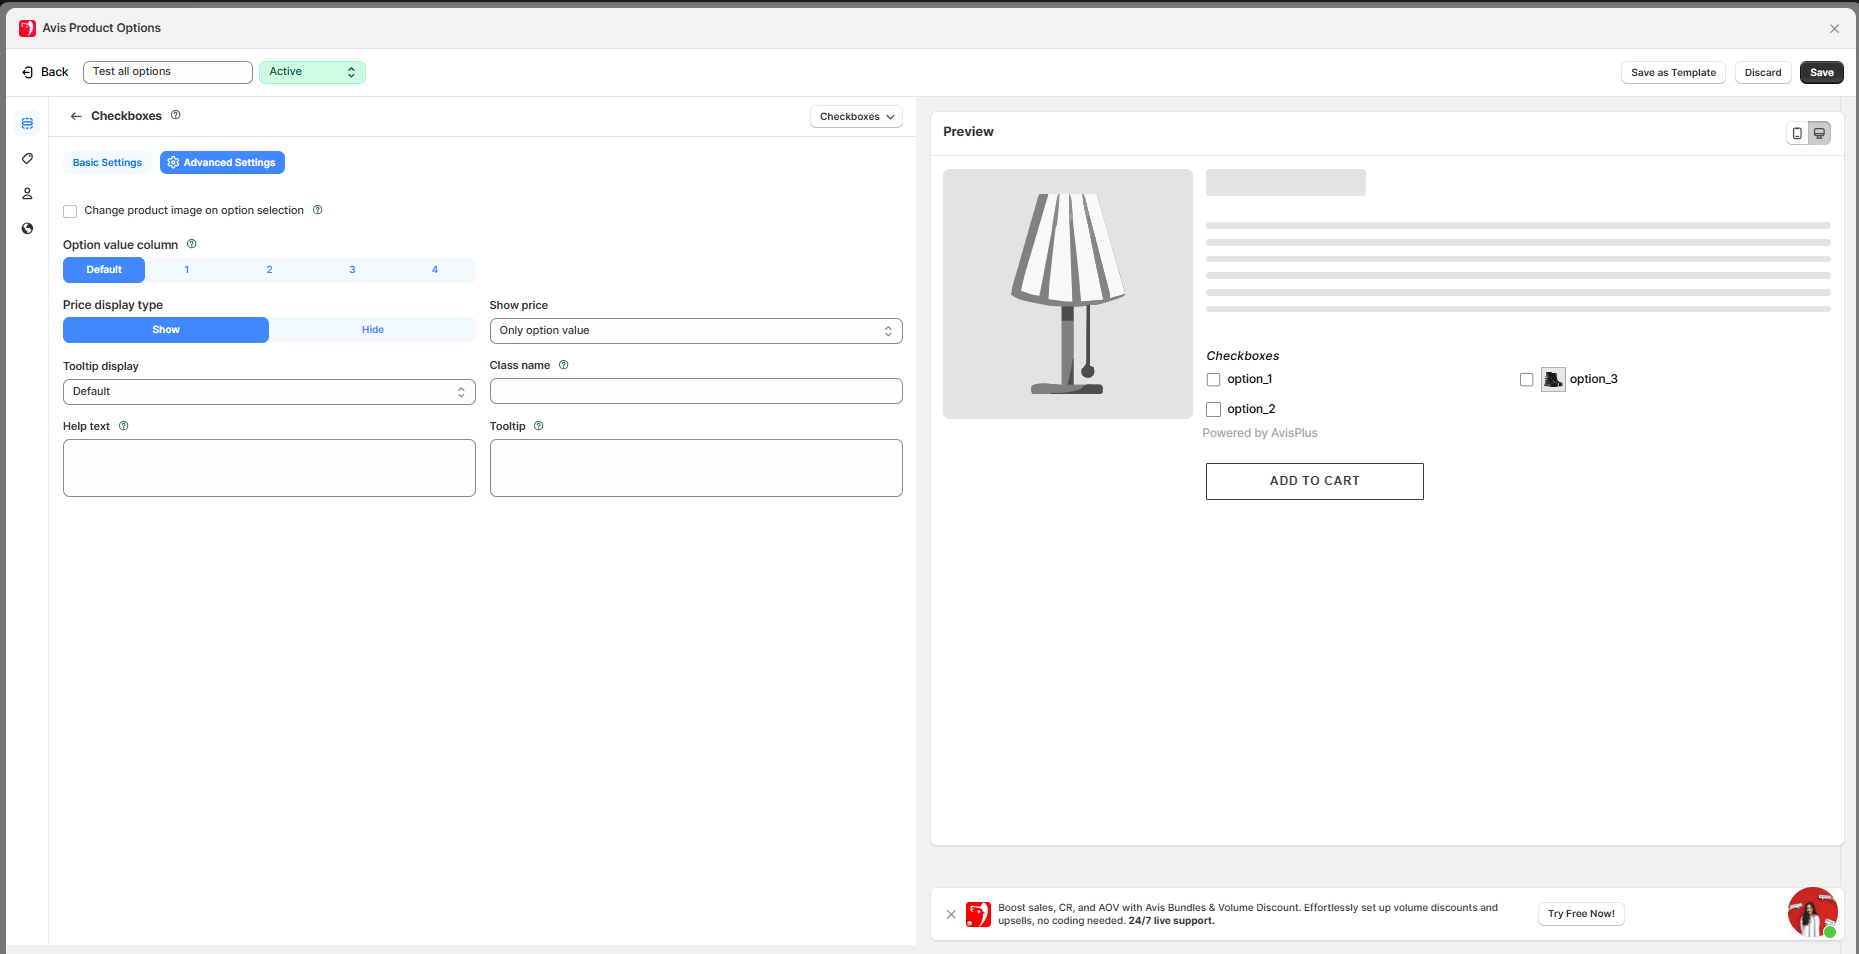Switch to the Basic Settings tab

click(x=107, y=163)
